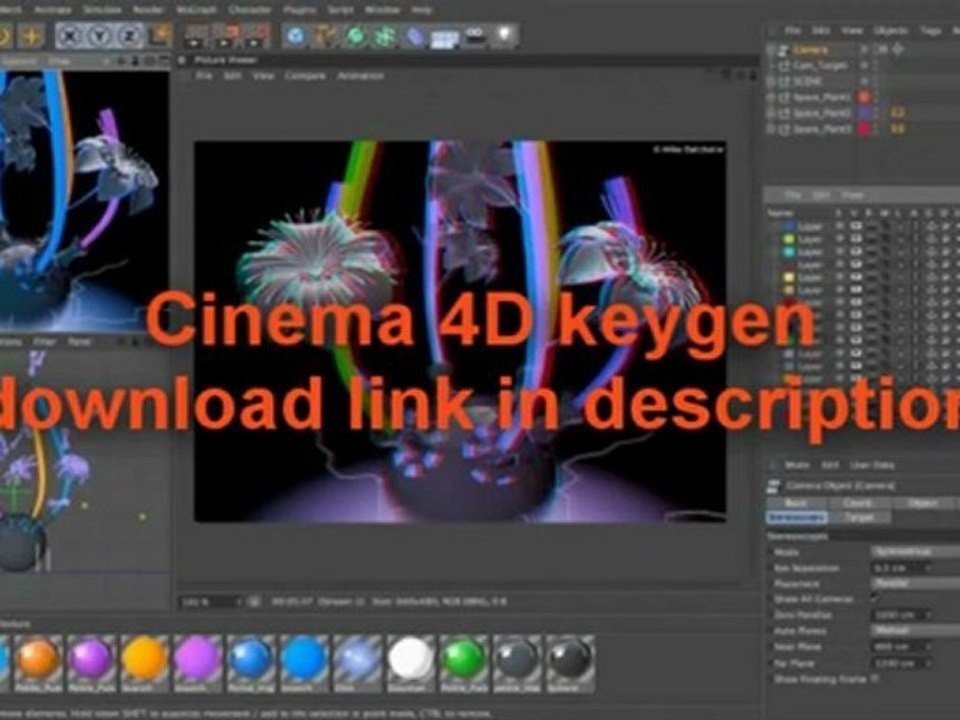Toggle visibility of the green Layer row
Image resolution: width=960 pixels, height=720 pixels.
[x=856, y=239]
